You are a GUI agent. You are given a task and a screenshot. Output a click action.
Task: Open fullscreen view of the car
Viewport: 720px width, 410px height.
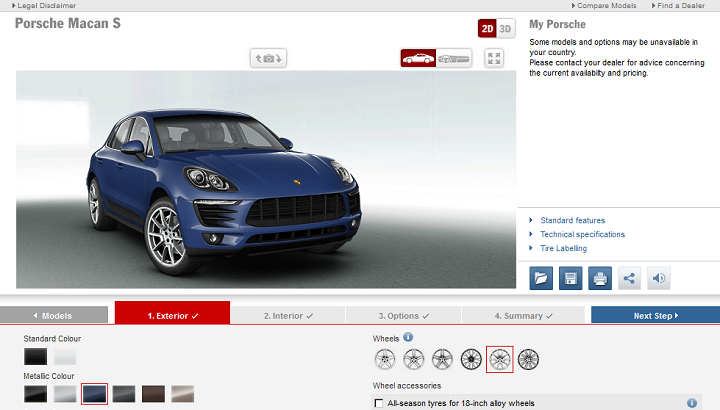[x=494, y=58]
